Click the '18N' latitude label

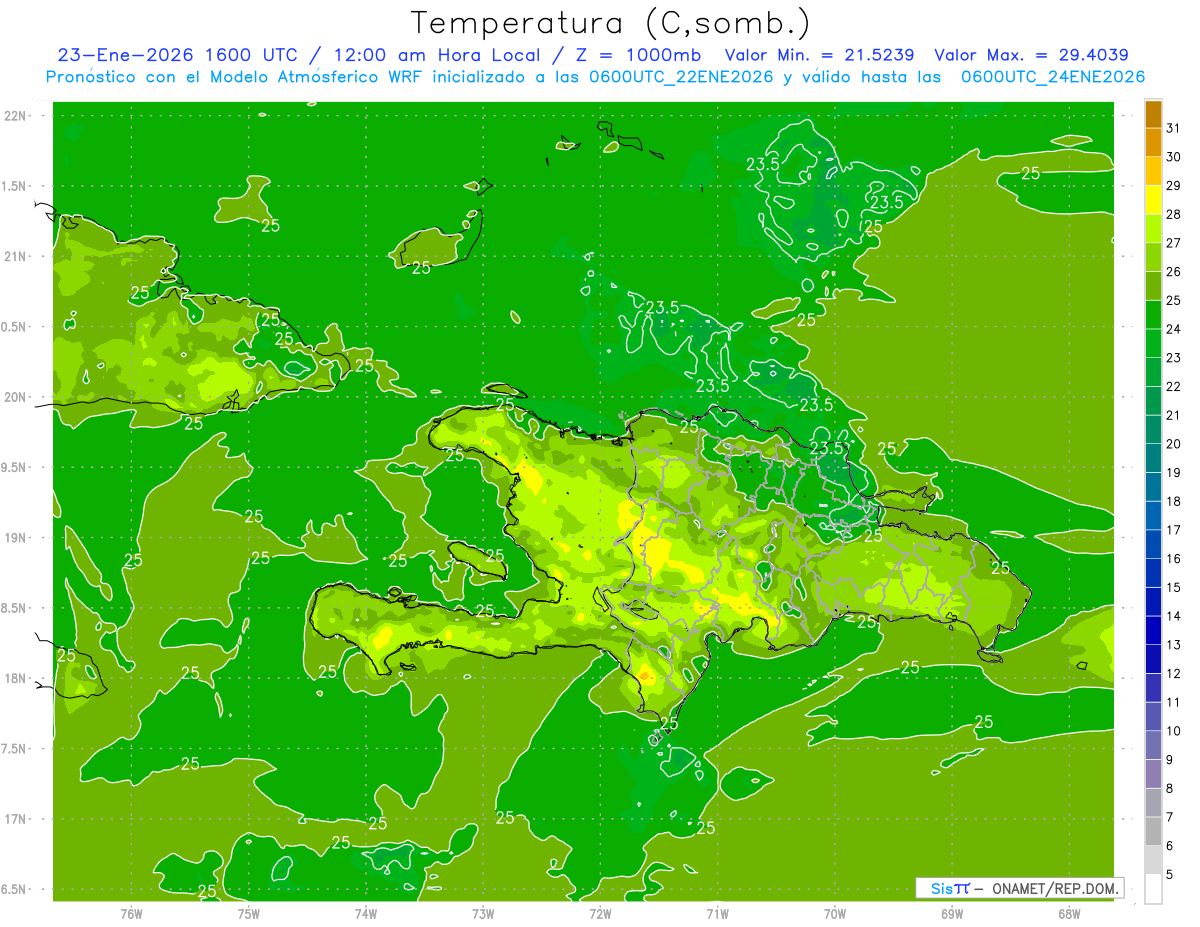click(14, 678)
